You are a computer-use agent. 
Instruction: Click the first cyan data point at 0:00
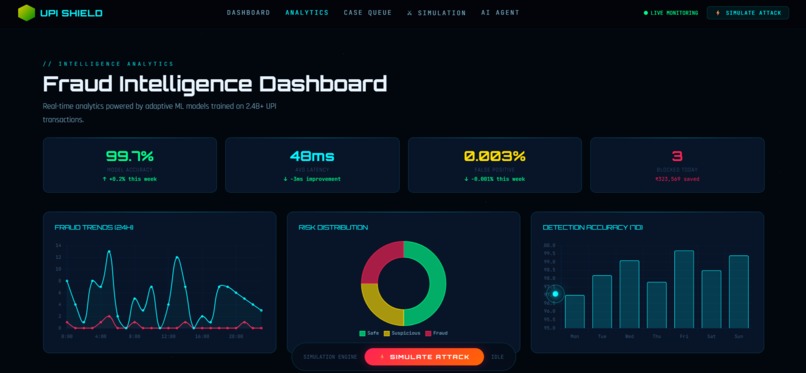67,281
